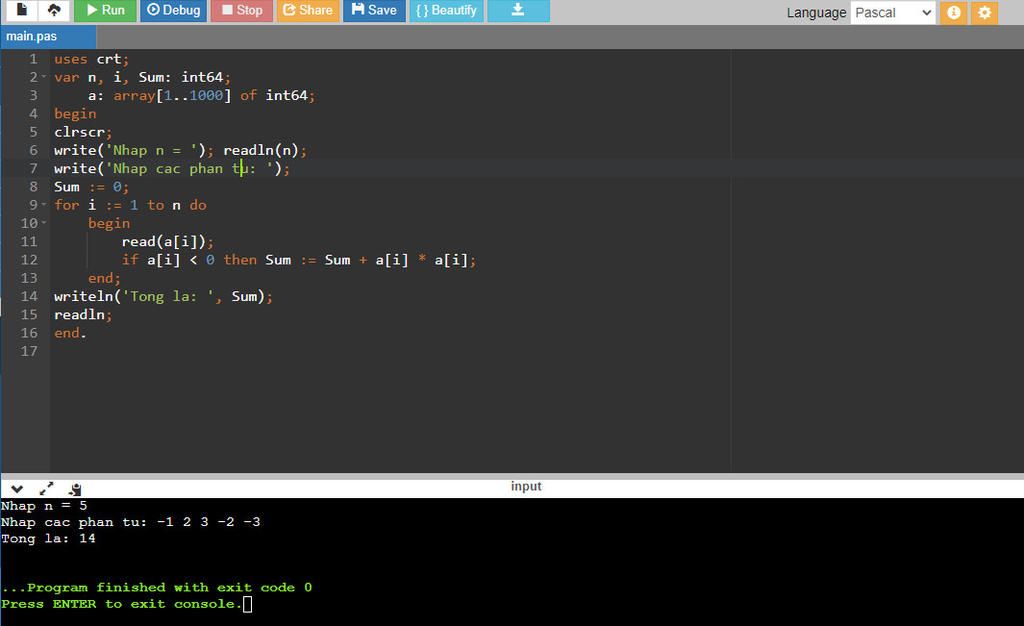
Task: Click the 'readln(n);' call on line 6
Action: point(264,150)
